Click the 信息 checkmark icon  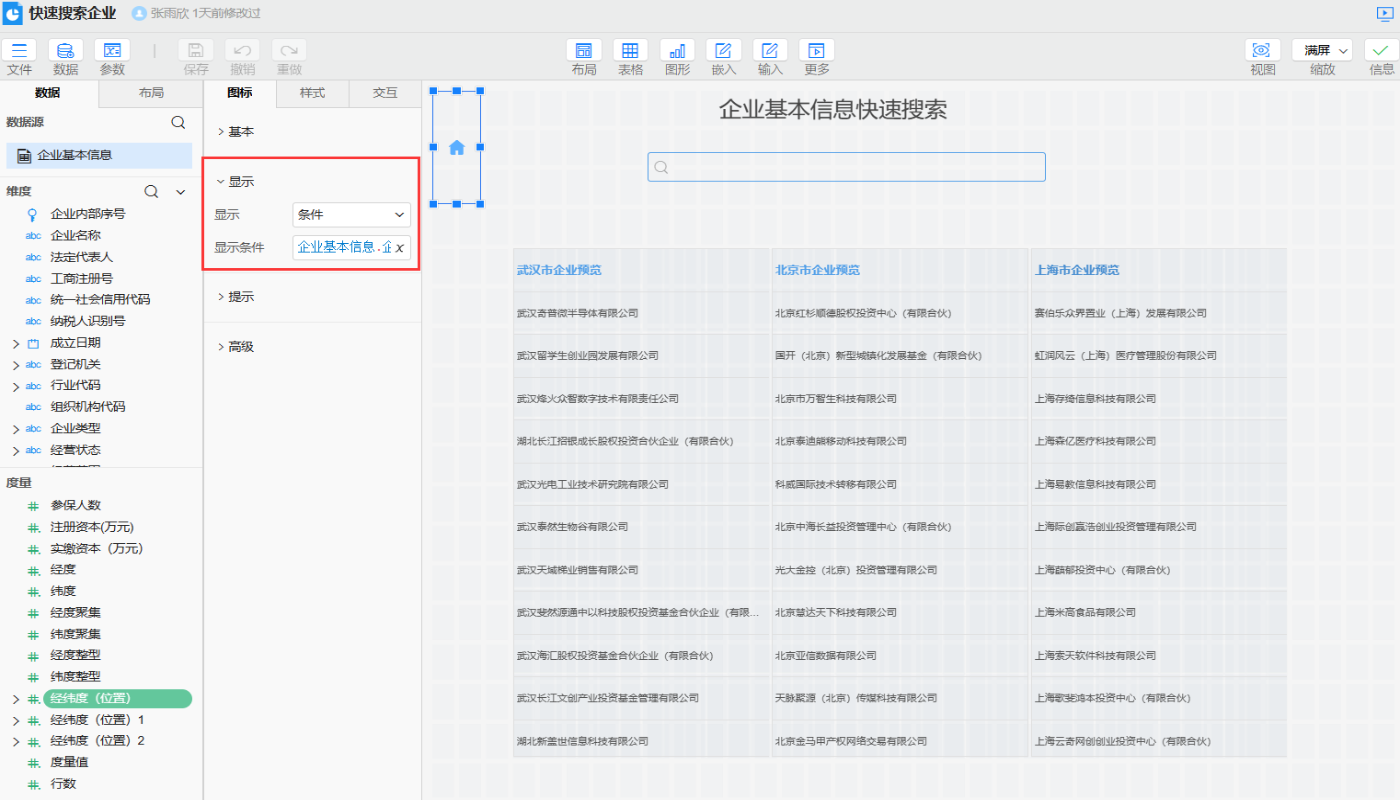tap(1381, 50)
